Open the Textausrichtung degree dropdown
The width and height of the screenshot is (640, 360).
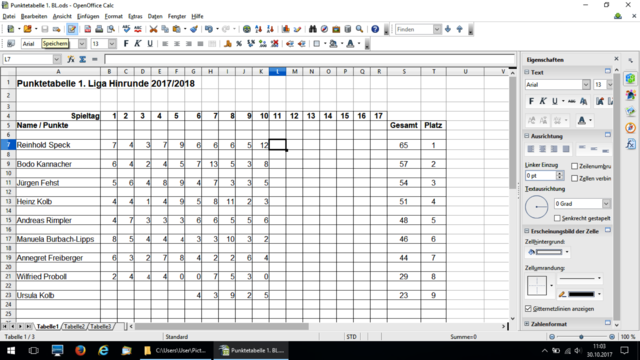(x=606, y=204)
